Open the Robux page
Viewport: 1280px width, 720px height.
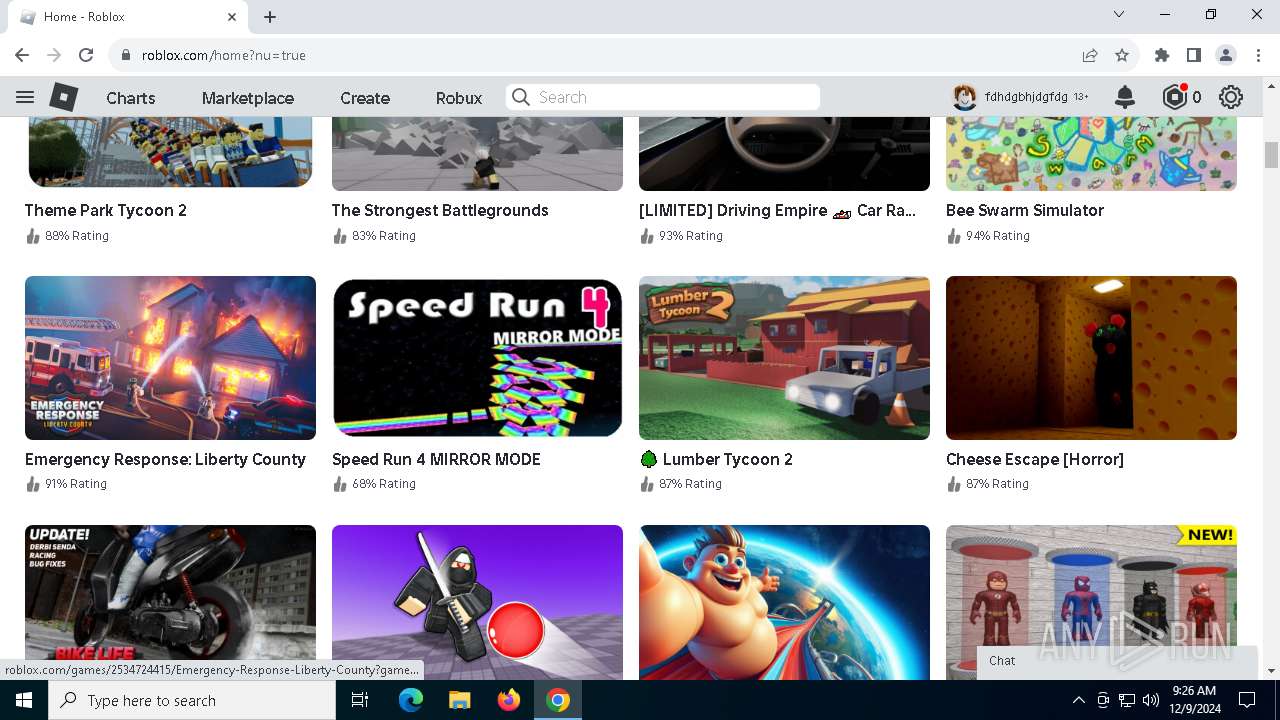459,98
